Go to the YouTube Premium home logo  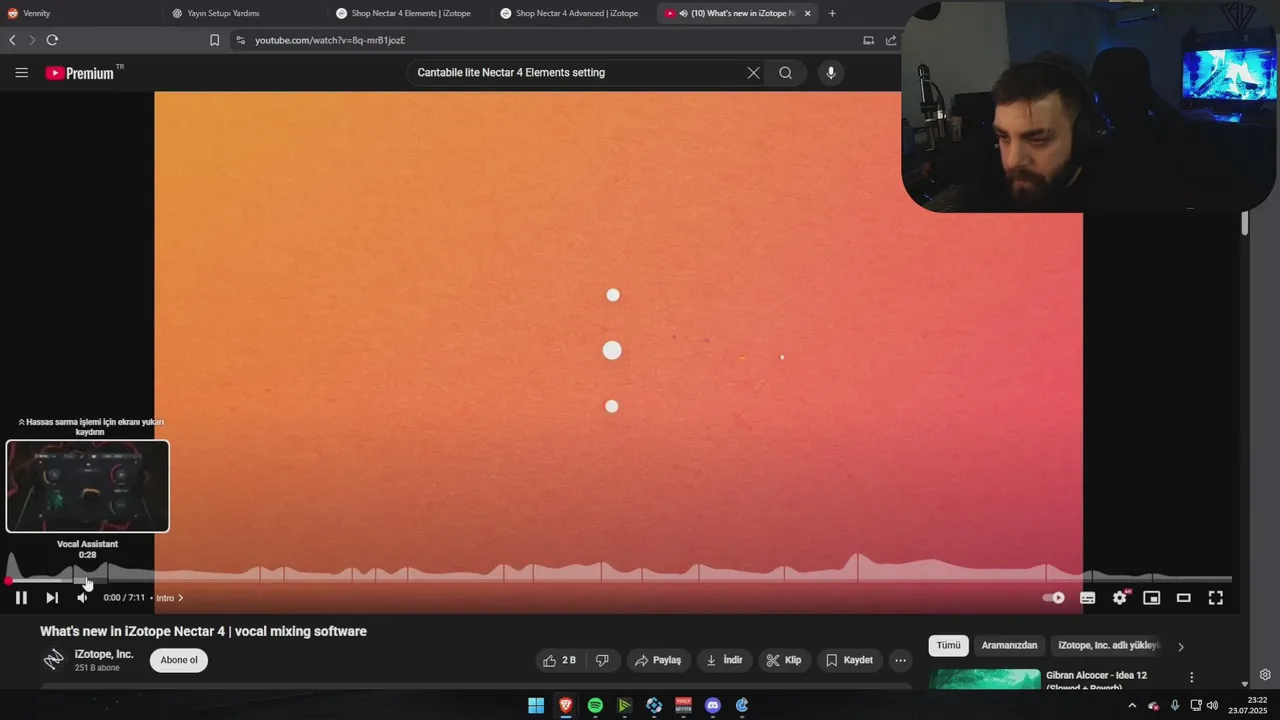click(84, 73)
